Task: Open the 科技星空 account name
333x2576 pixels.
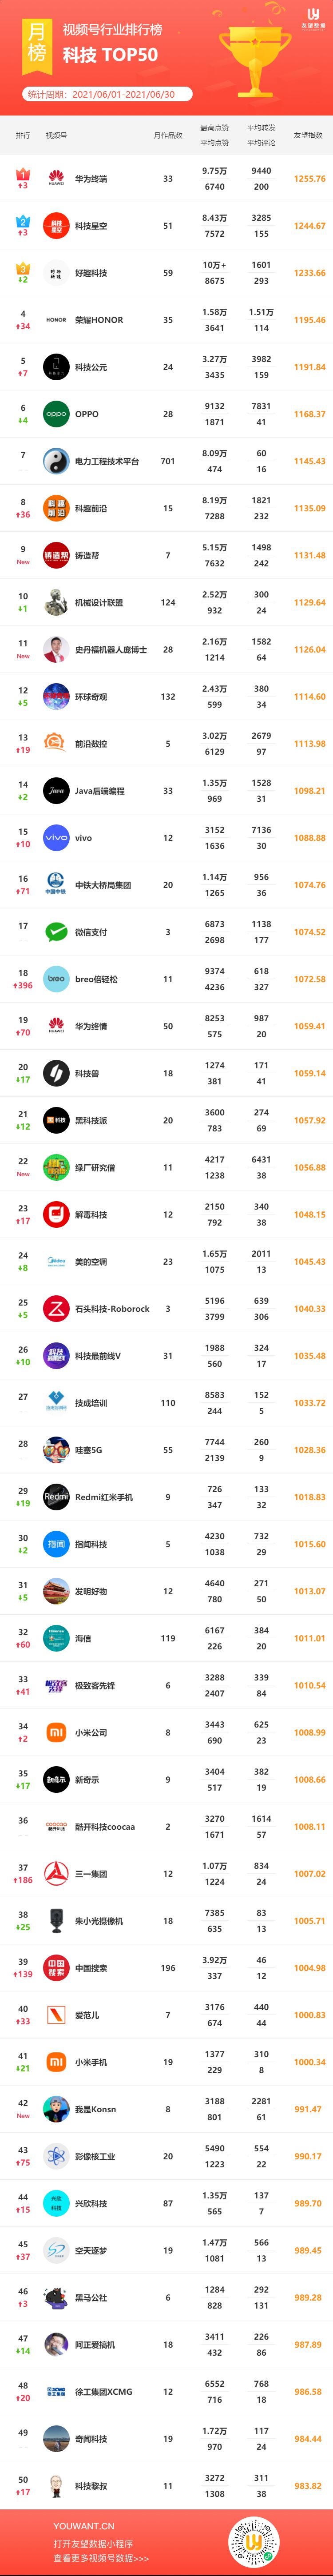Action: point(91,226)
